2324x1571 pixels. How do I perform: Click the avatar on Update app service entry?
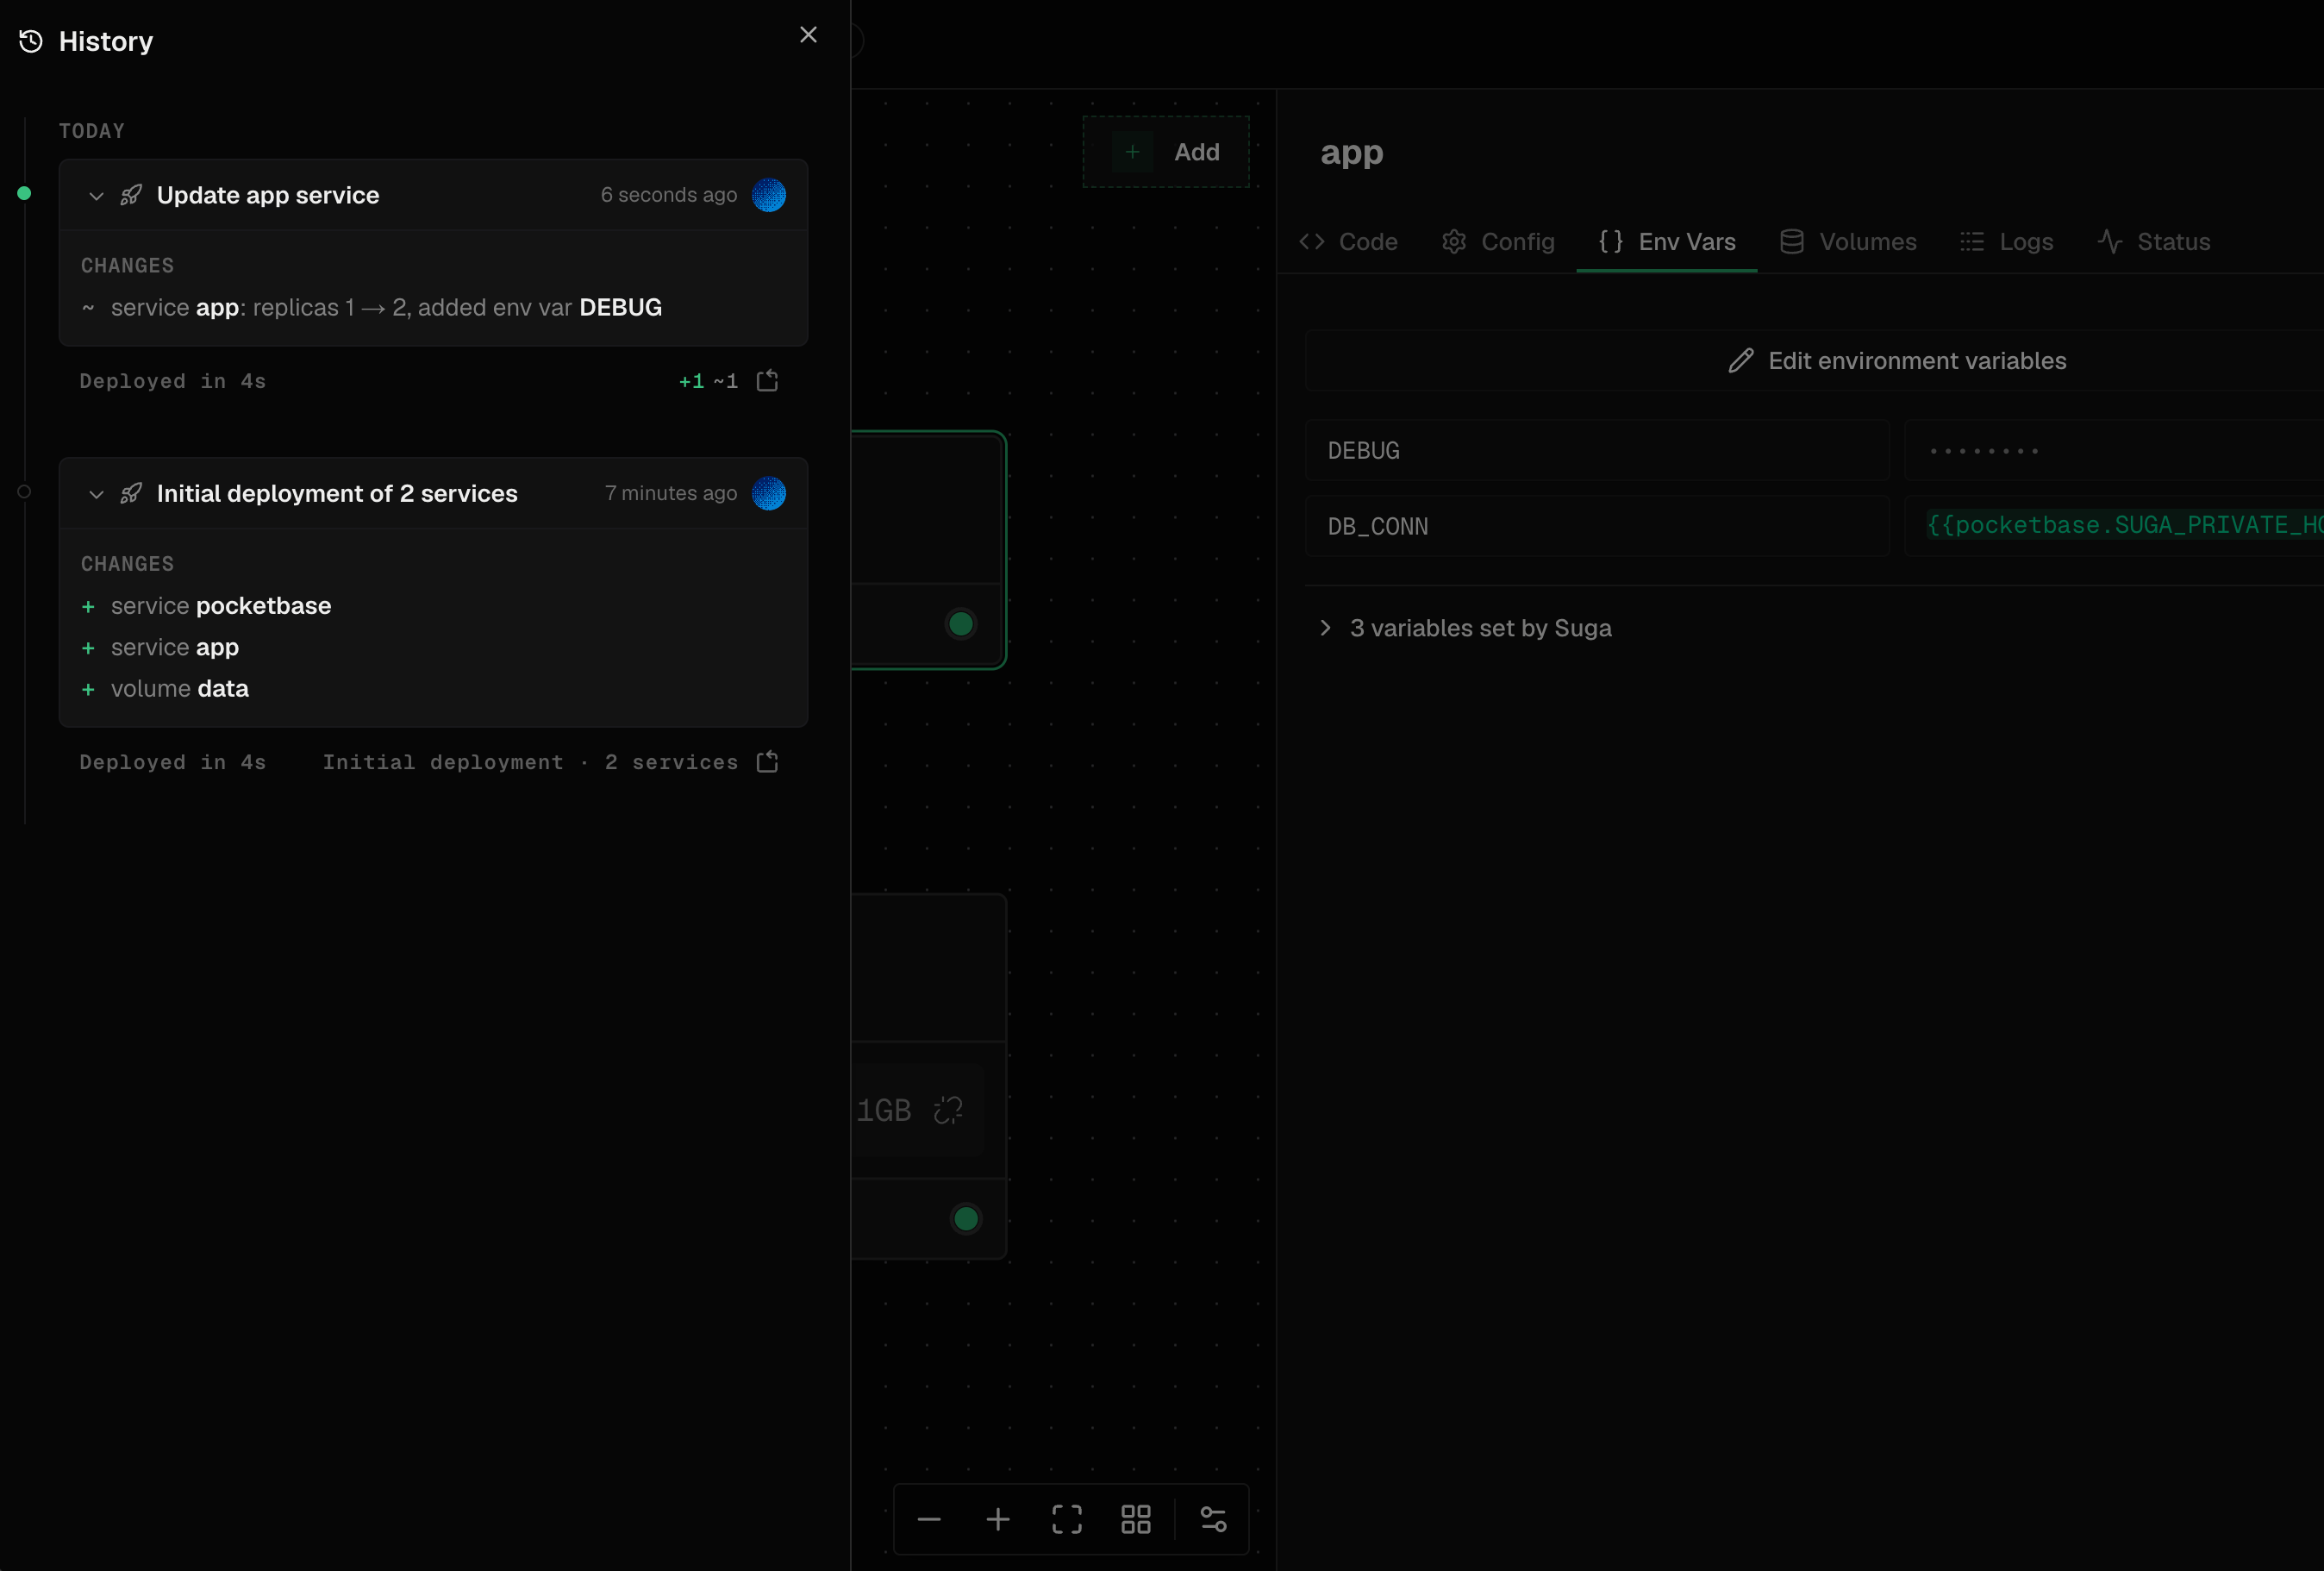(x=768, y=195)
